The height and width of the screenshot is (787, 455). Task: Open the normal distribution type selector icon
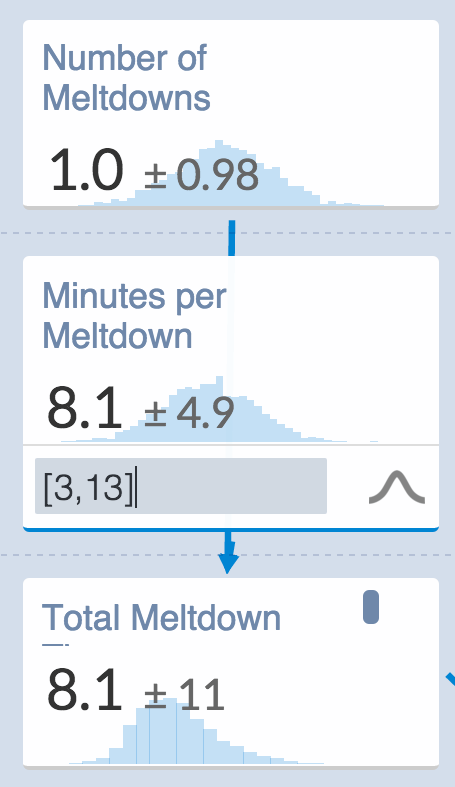point(397,486)
